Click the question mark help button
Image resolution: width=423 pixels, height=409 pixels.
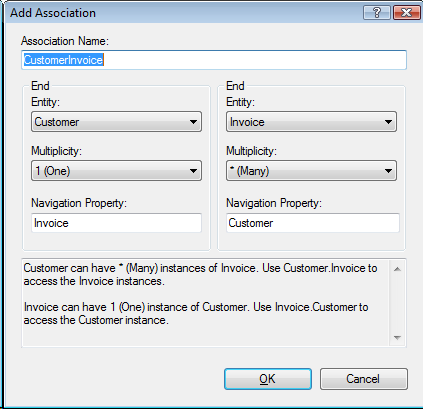tap(376, 13)
